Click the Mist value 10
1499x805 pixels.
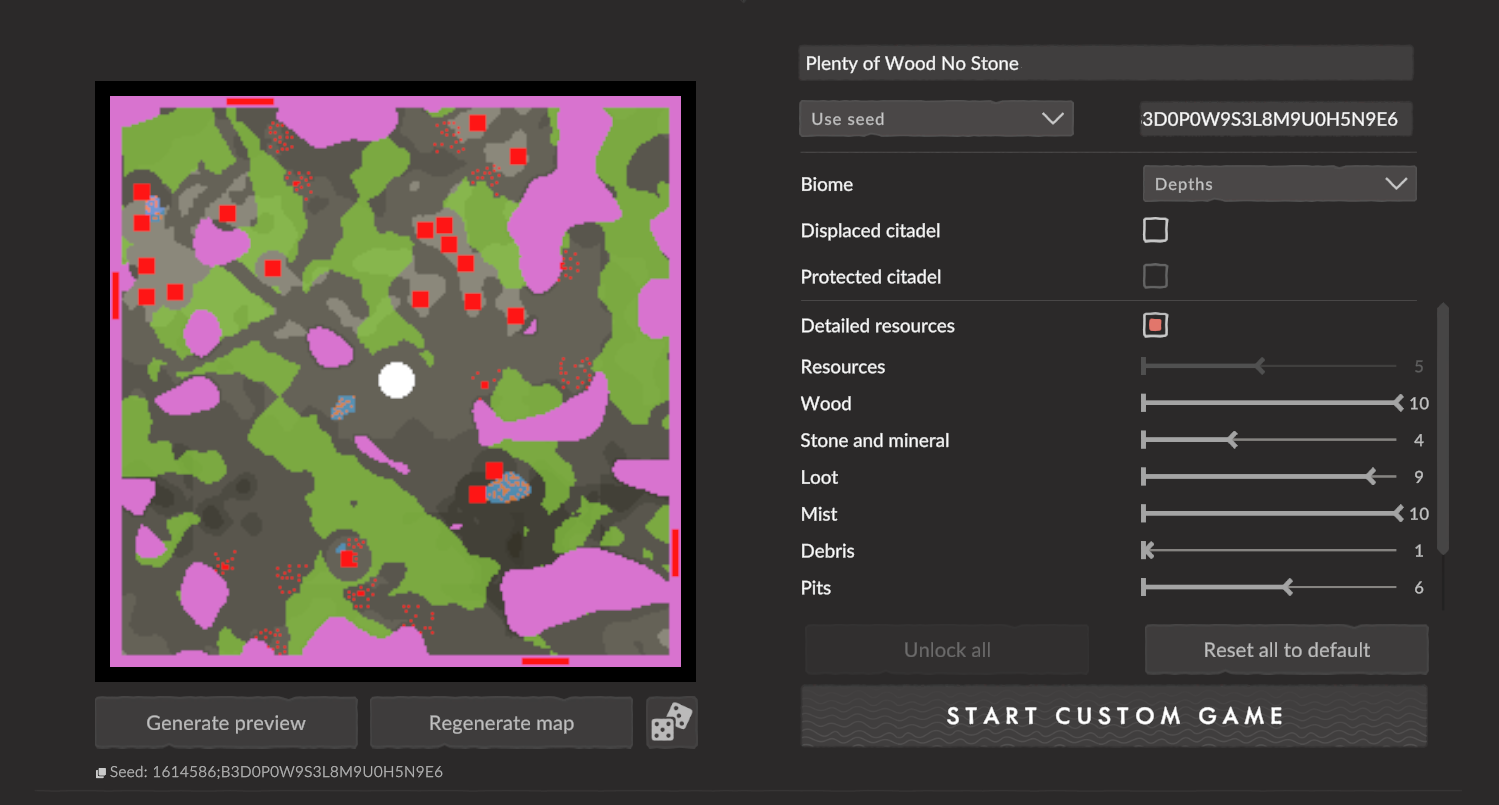[x=1419, y=514]
